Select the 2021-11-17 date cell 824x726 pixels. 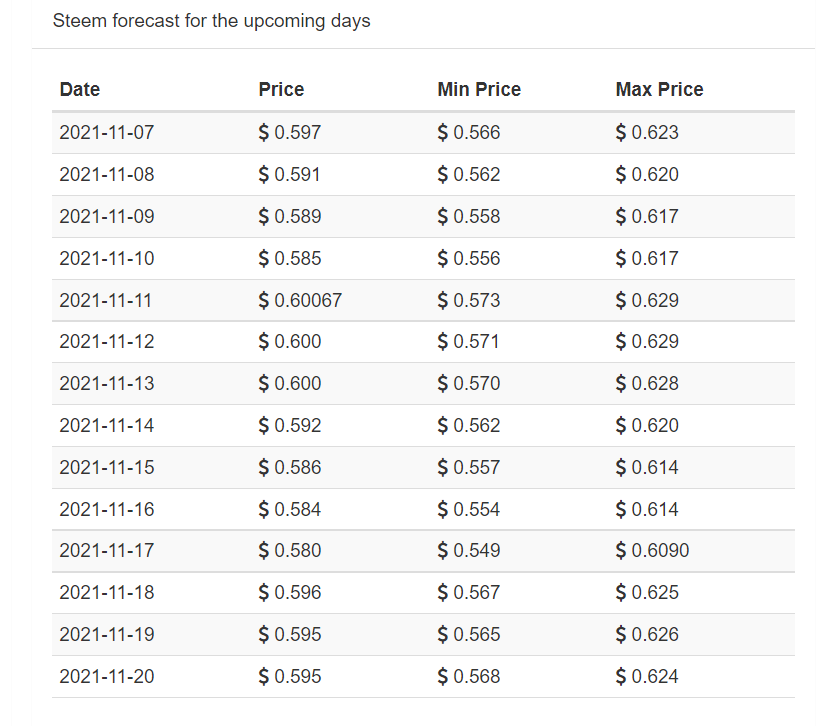tap(107, 551)
